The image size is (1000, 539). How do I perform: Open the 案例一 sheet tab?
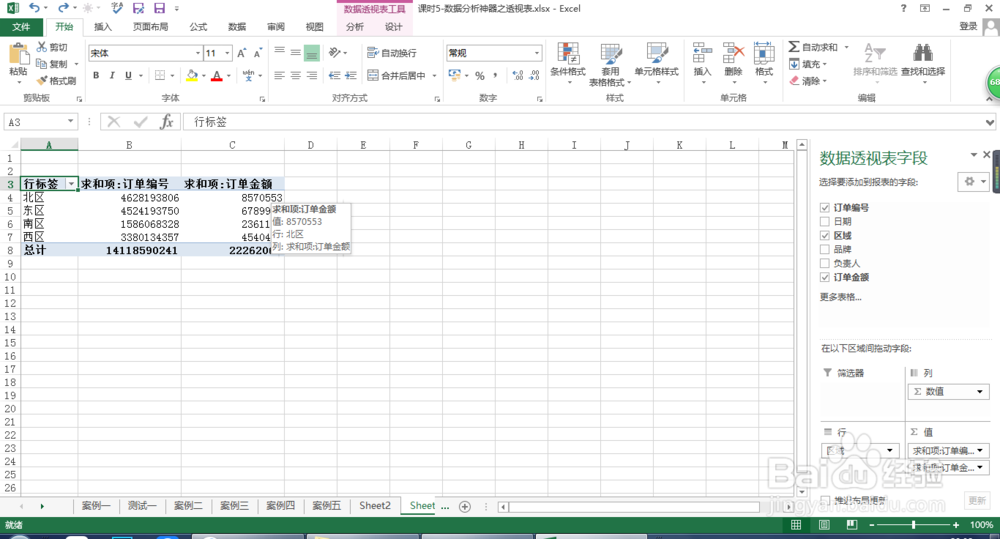96,506
